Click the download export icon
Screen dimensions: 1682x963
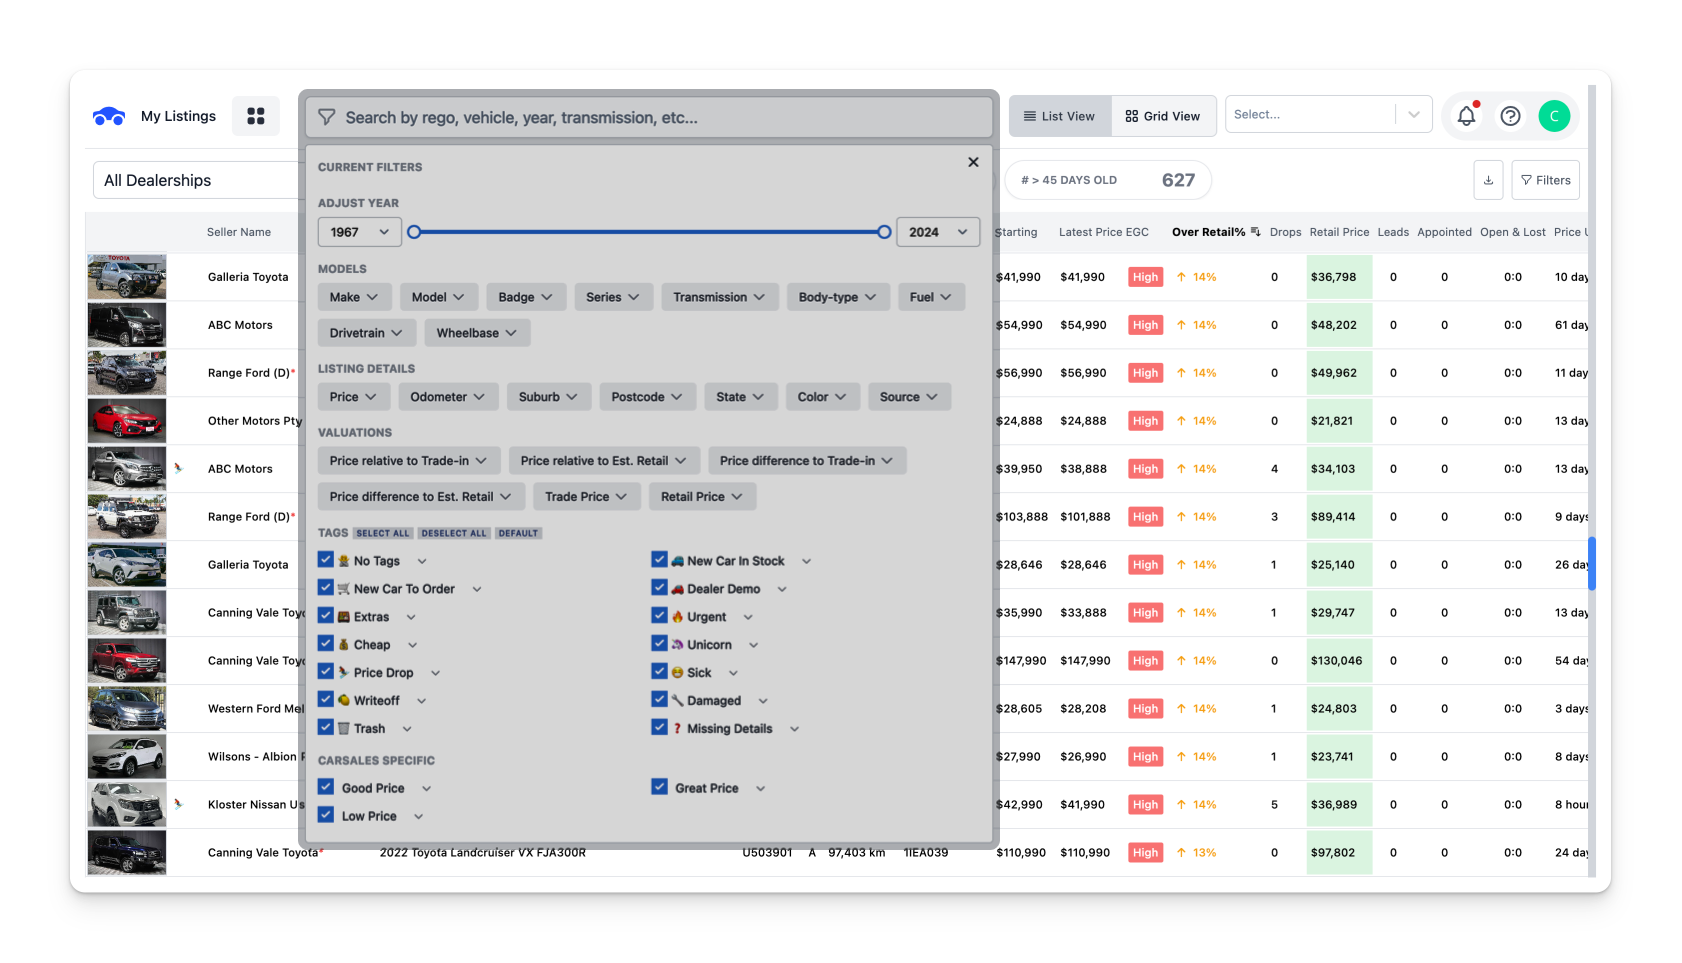[x=1488, y=180]
